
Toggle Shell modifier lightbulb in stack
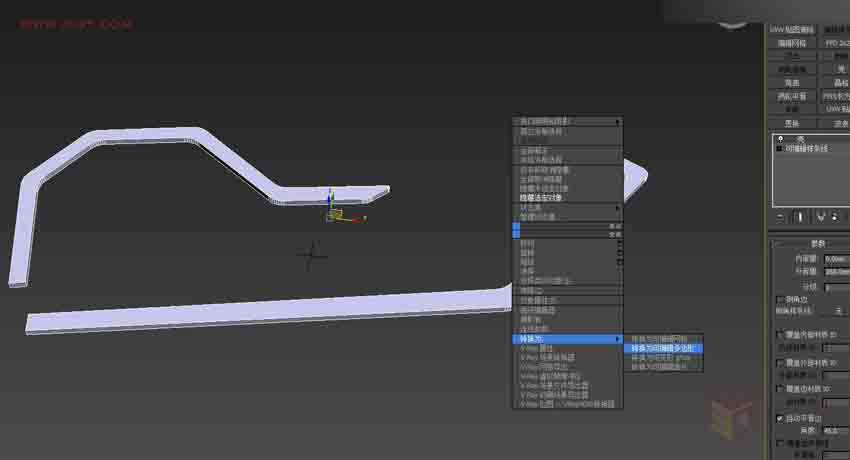coord(780,139)
